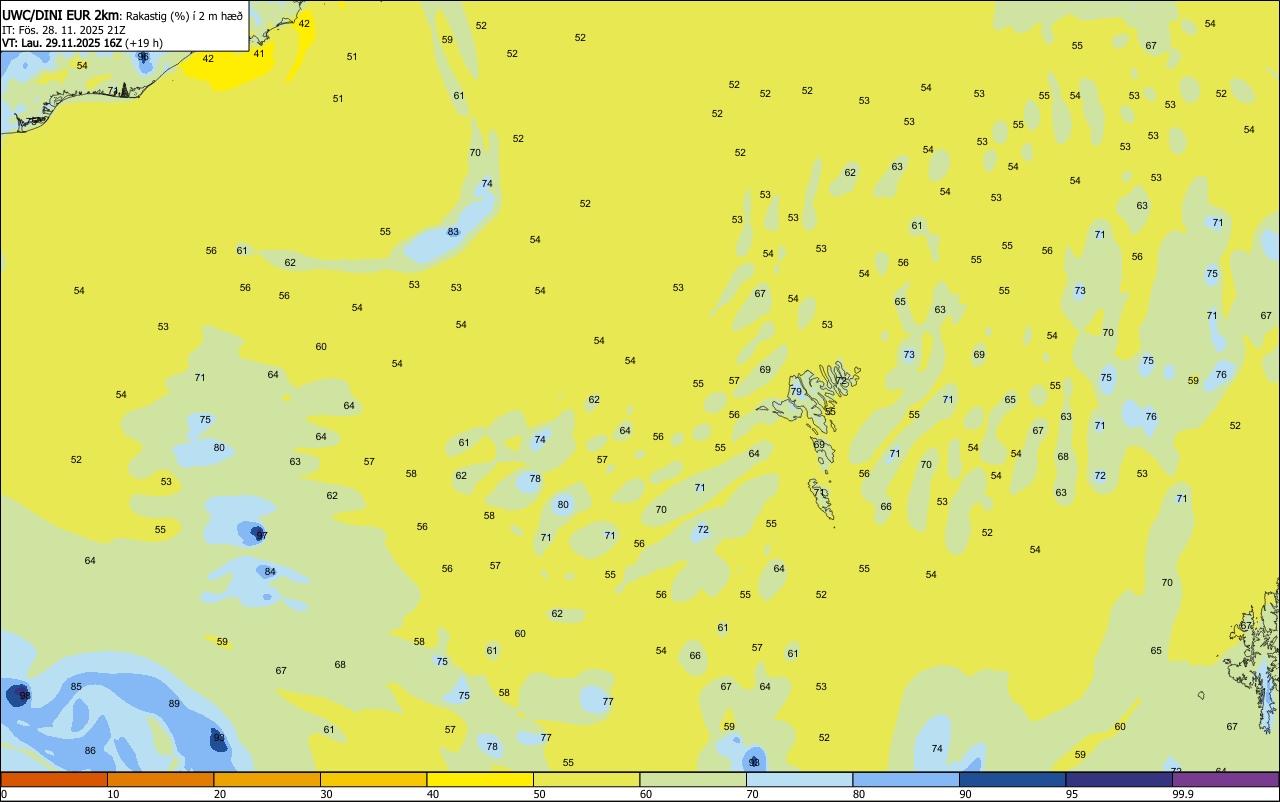Click the legend tick label "99.9"
The image size is (1280, 802).
click(x=1183, y=794)
